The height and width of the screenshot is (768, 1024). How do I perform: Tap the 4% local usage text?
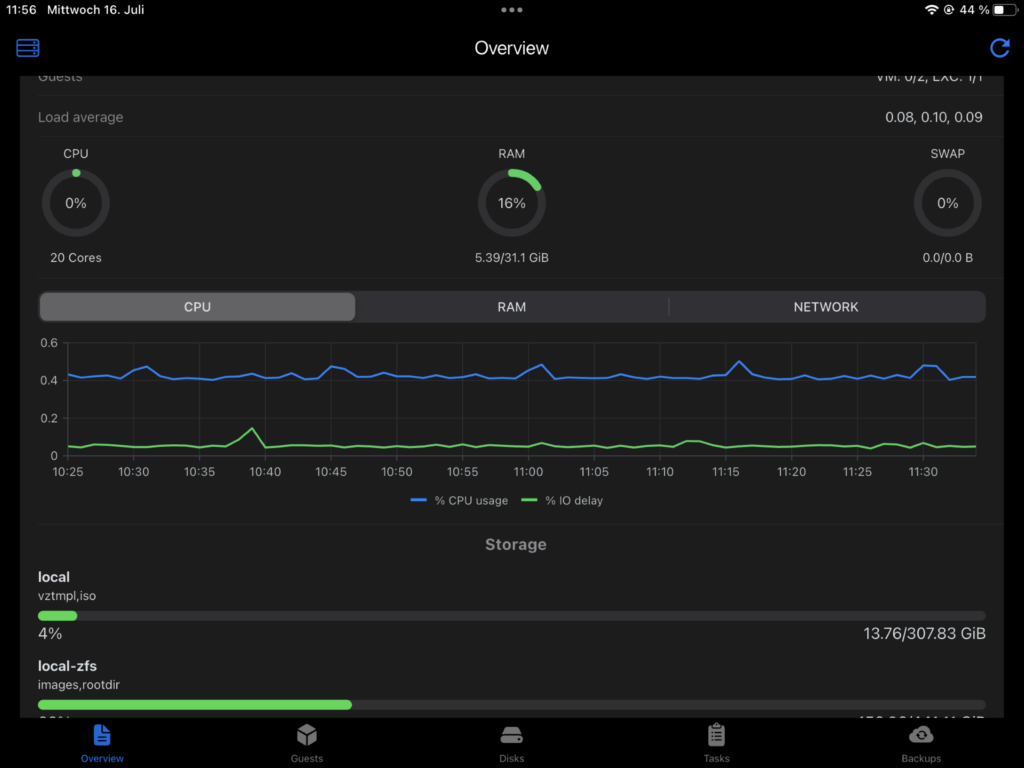click(50, 633)
